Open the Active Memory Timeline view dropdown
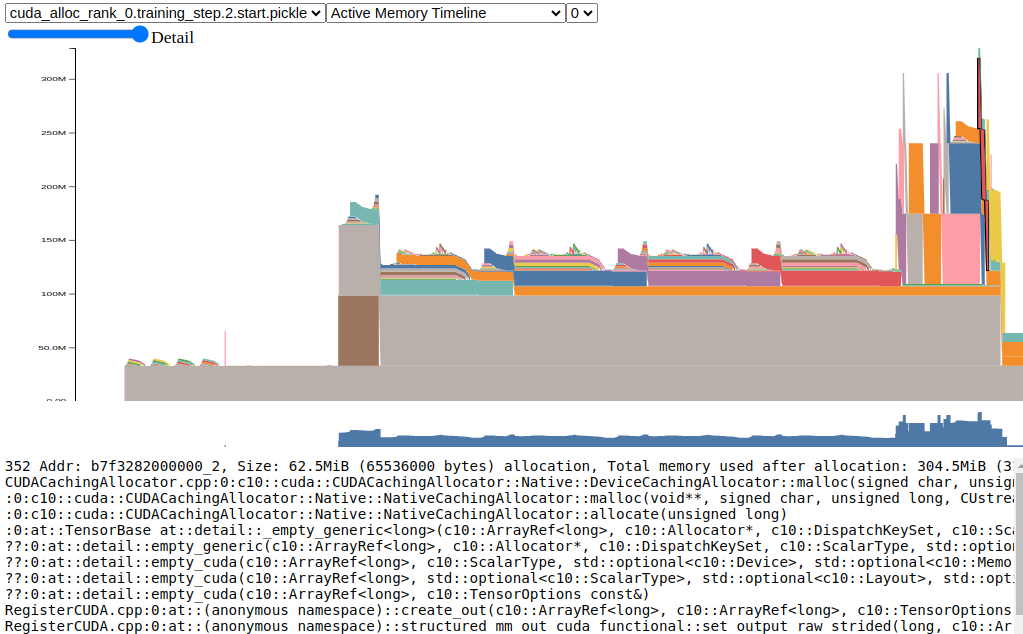The image size is (1023, 634). point(446,13)
